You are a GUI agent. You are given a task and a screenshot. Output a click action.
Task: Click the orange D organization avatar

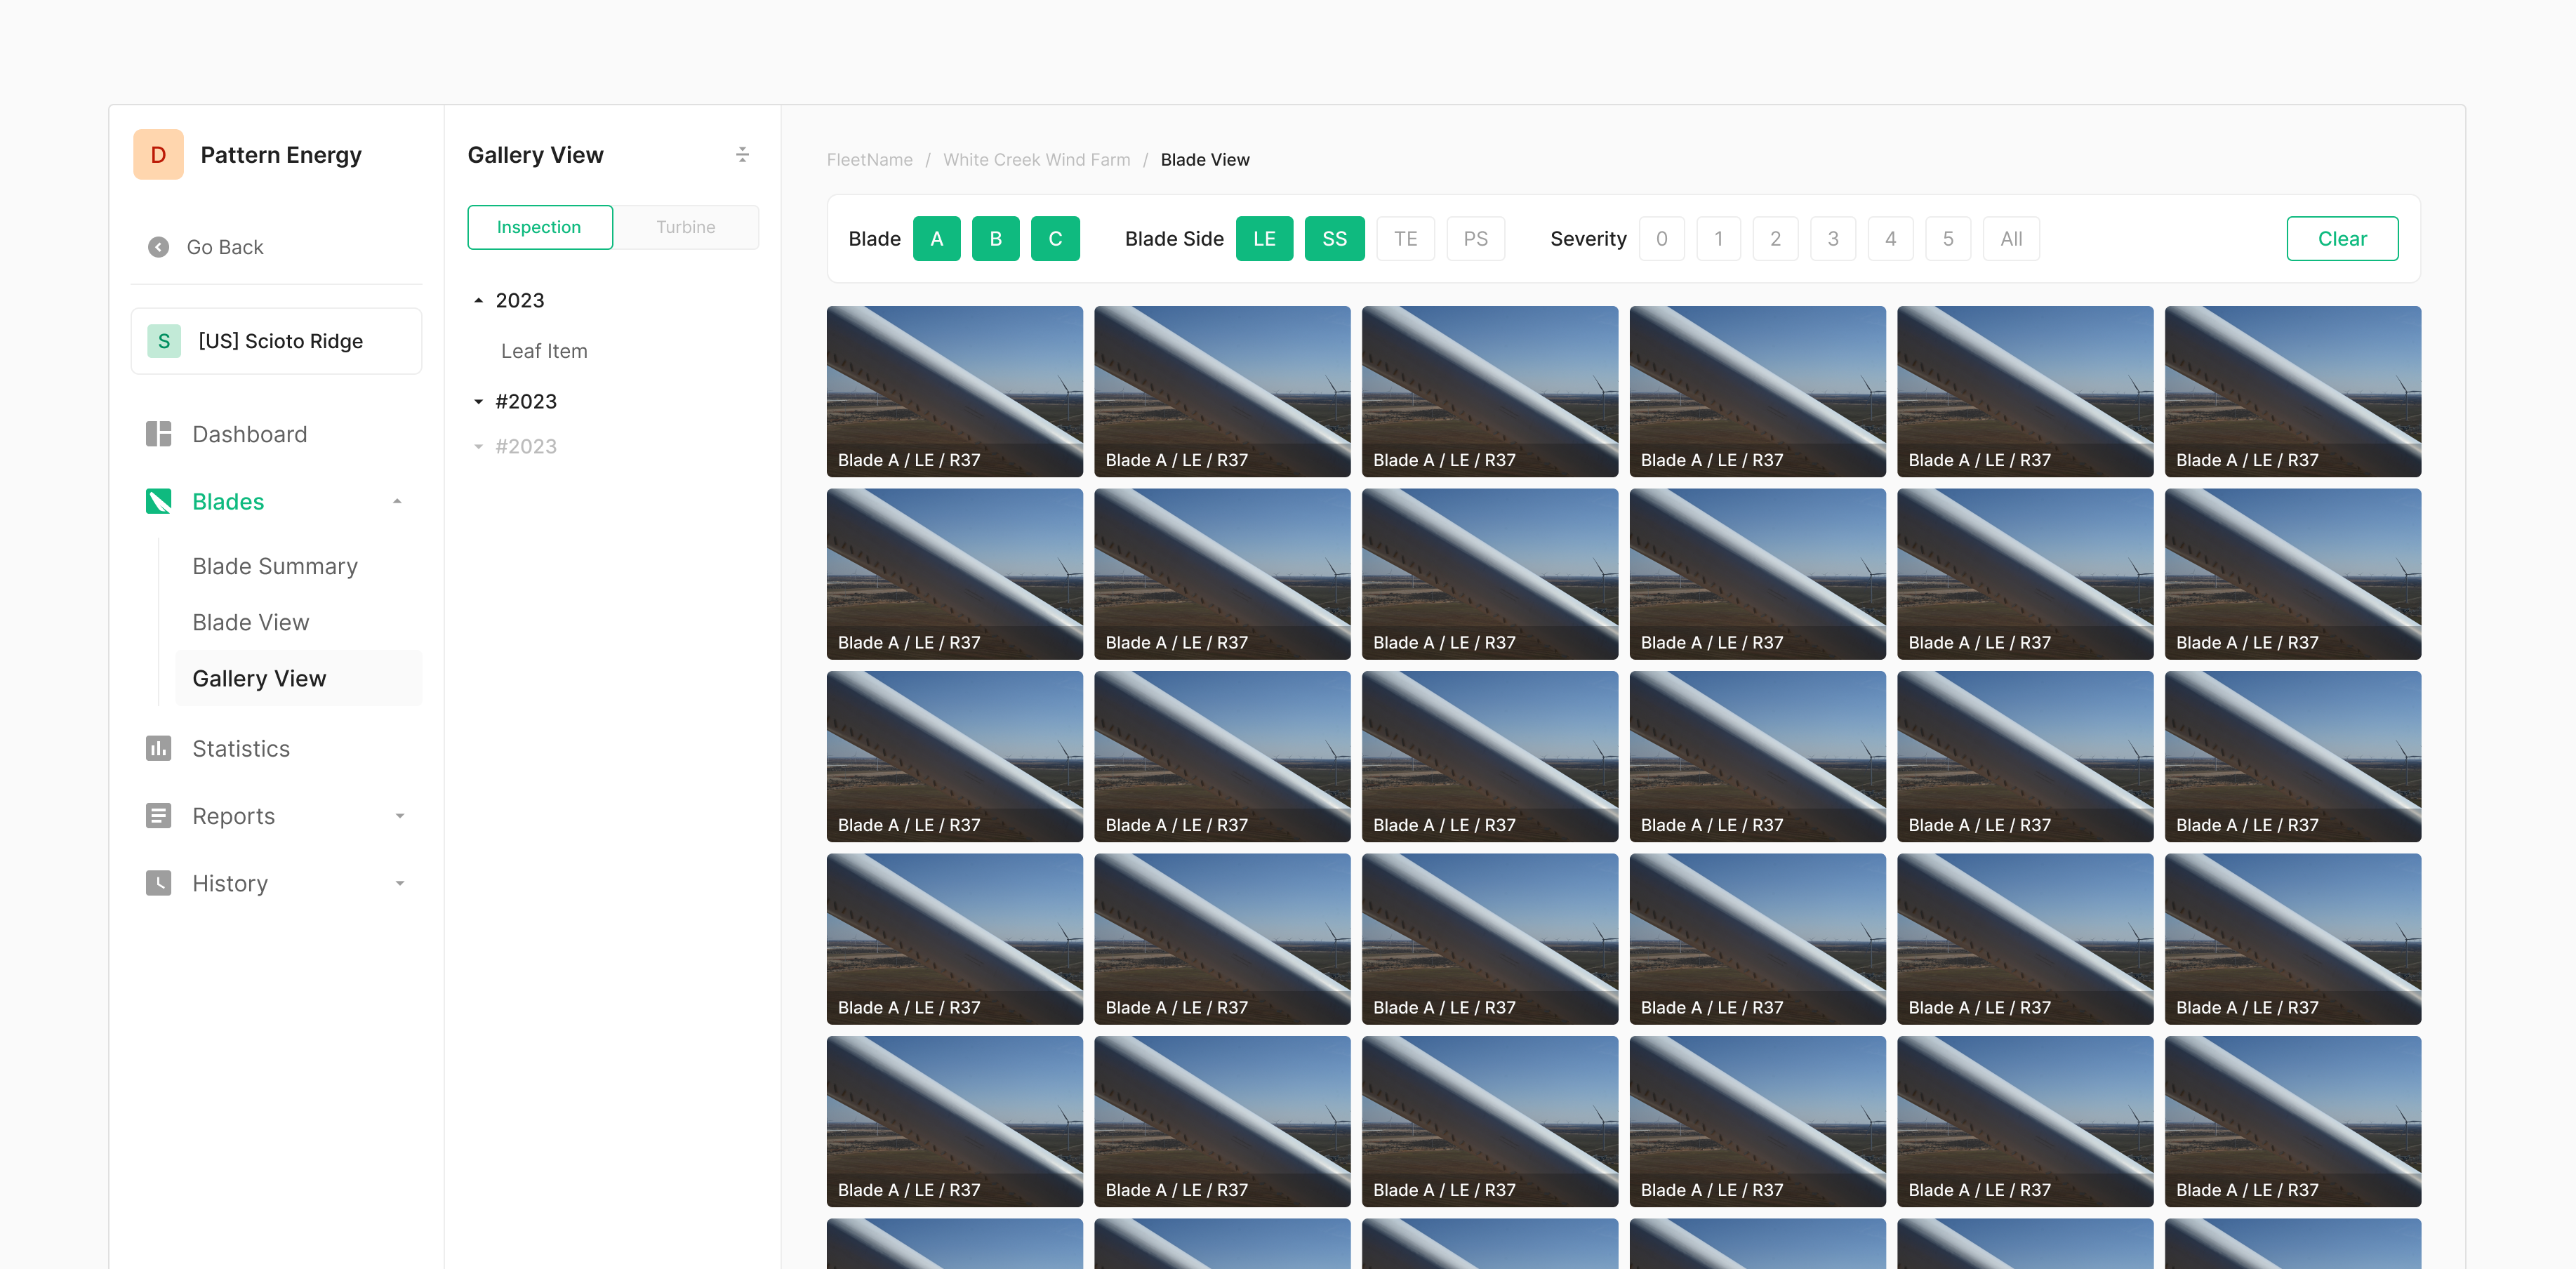(x=158, y=155)
